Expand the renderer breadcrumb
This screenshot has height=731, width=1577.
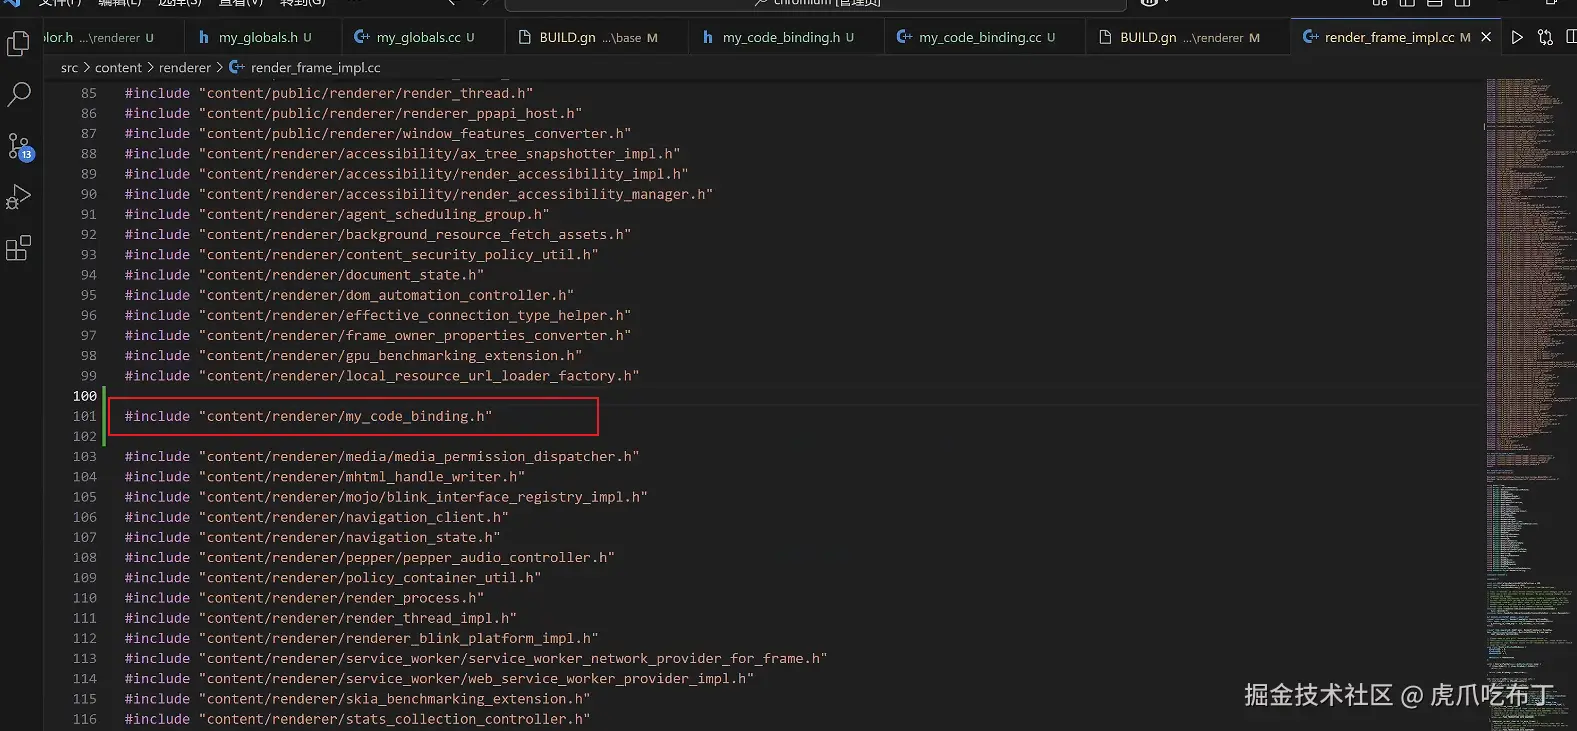(185, 68)
